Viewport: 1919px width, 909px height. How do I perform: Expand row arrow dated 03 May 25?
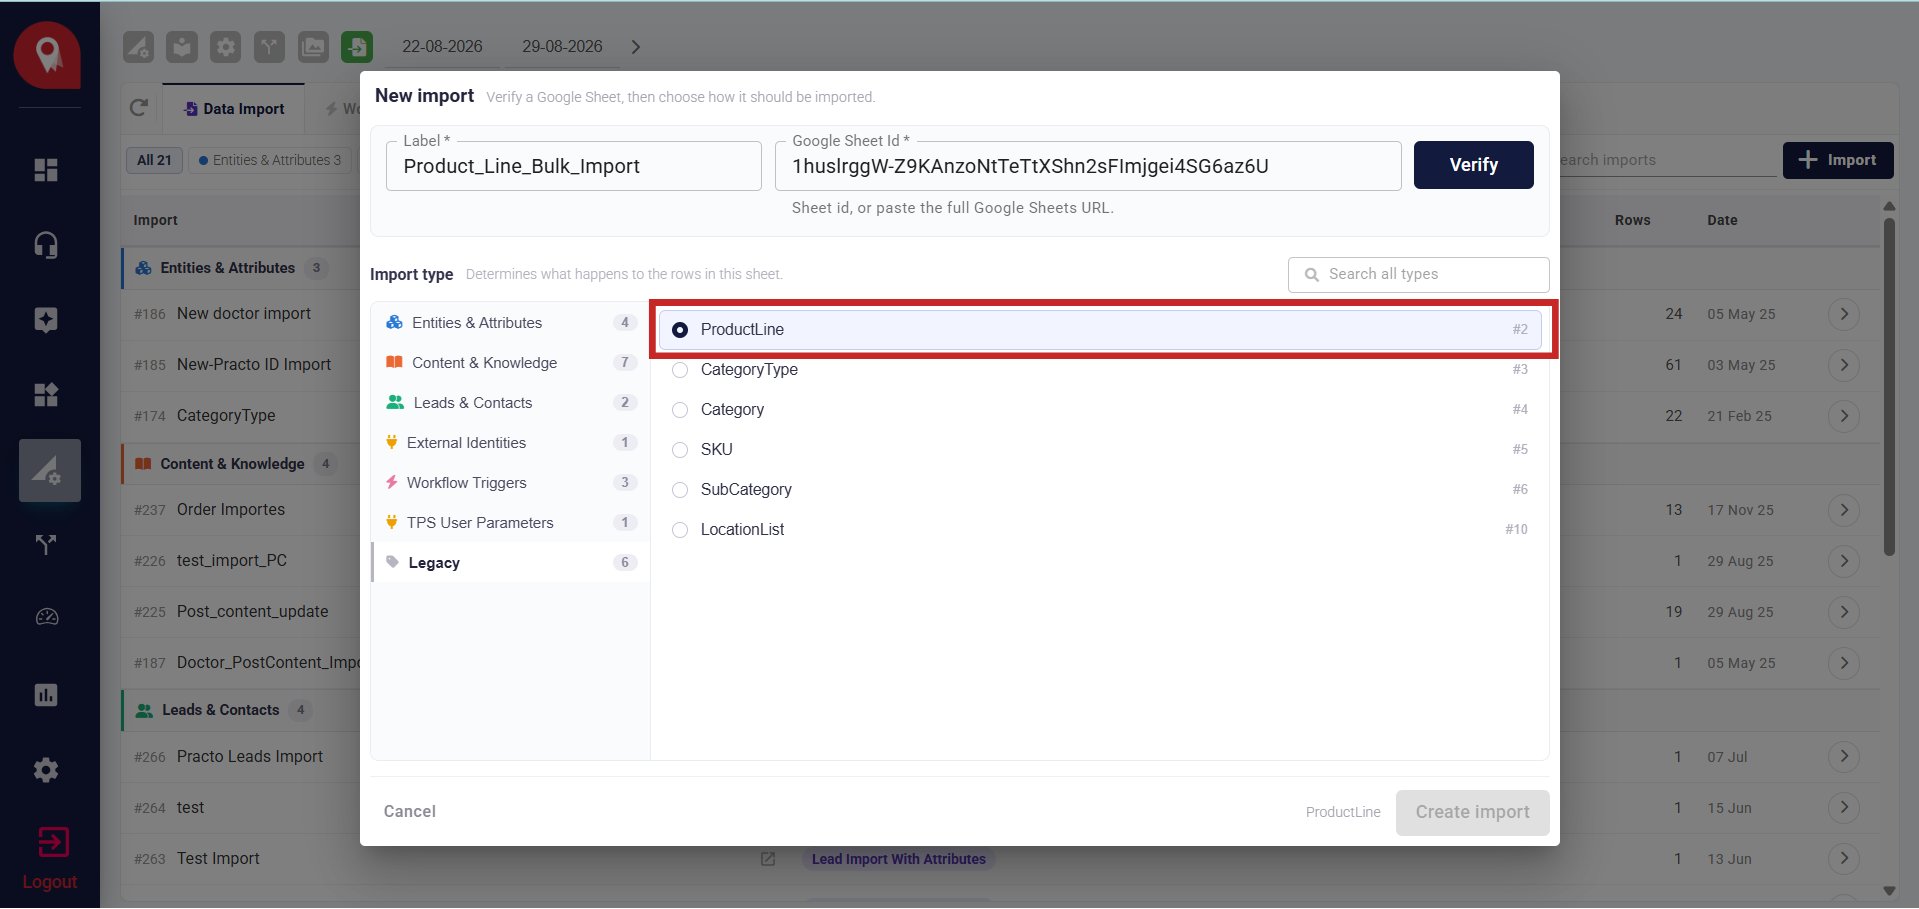[1844, 365]
